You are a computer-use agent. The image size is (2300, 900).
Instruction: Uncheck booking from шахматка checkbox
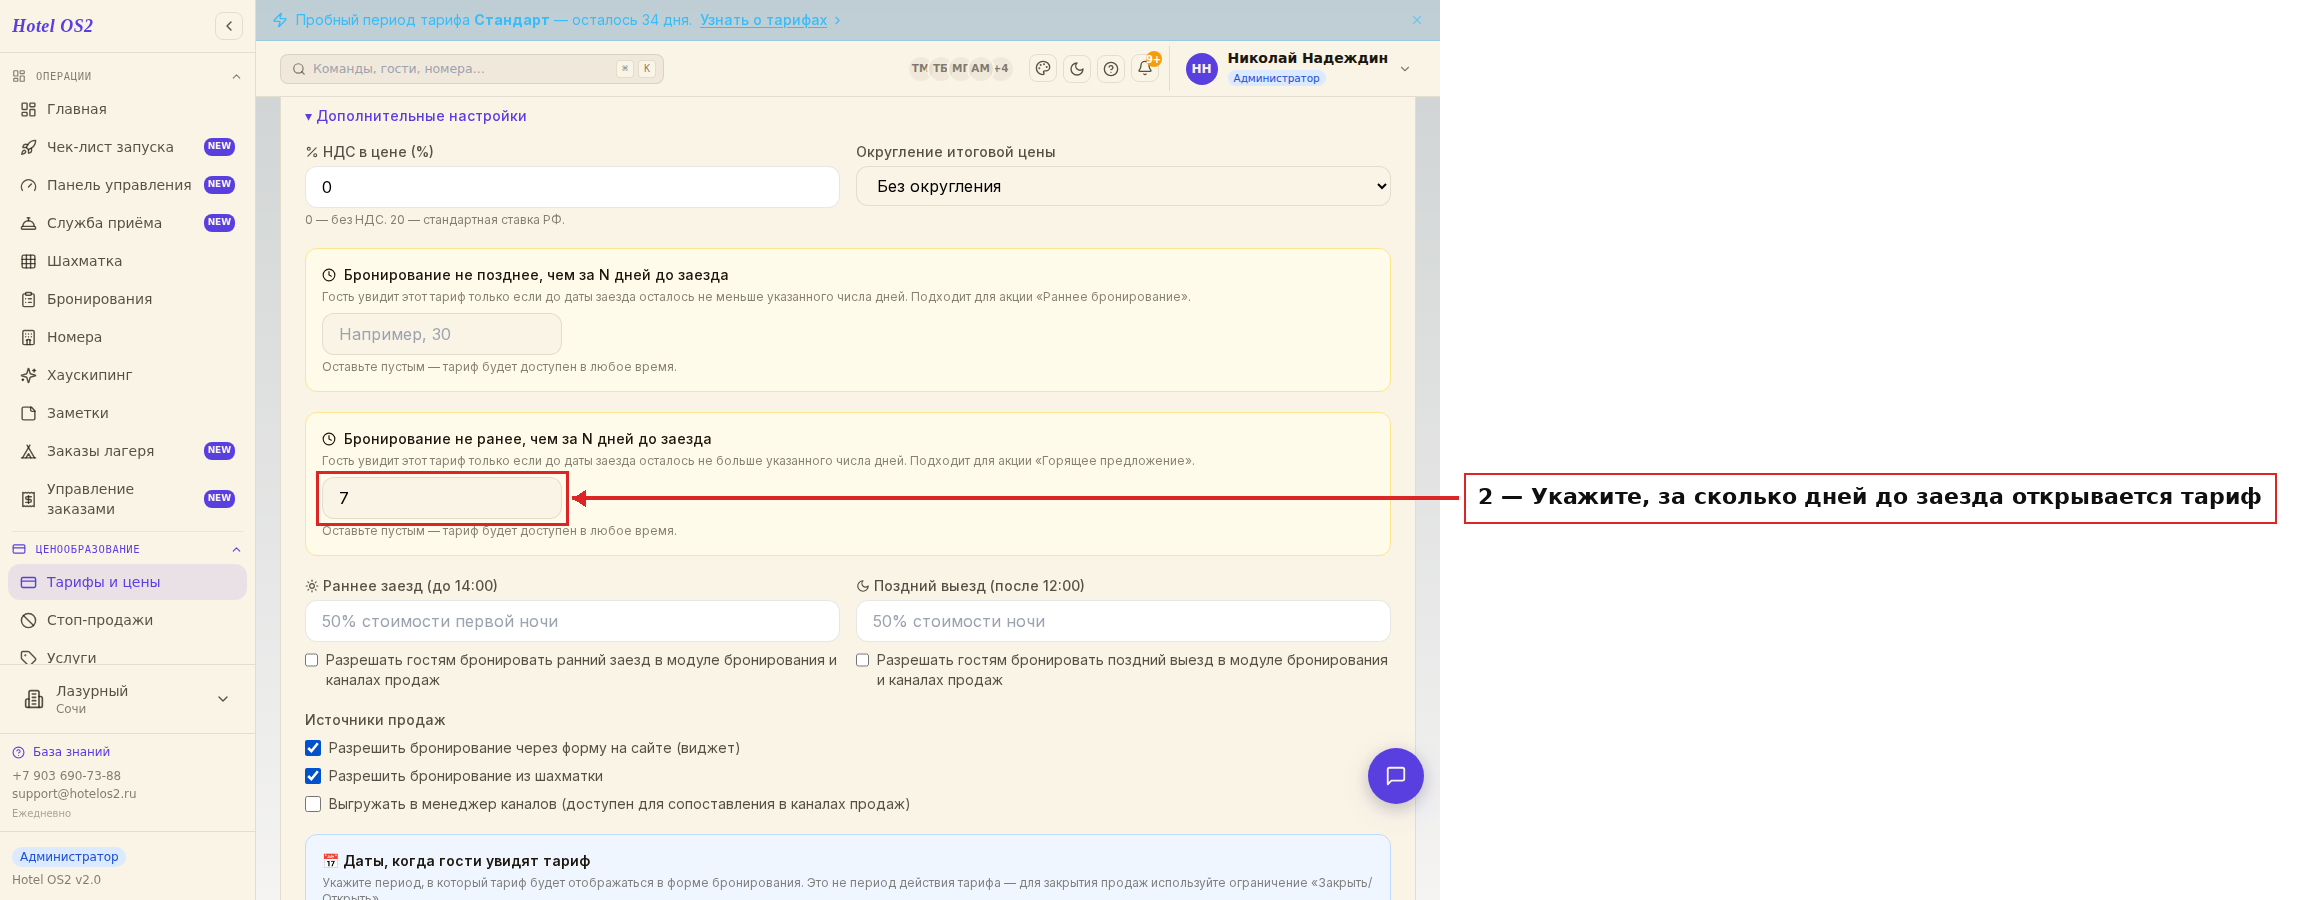coord(313,776)
